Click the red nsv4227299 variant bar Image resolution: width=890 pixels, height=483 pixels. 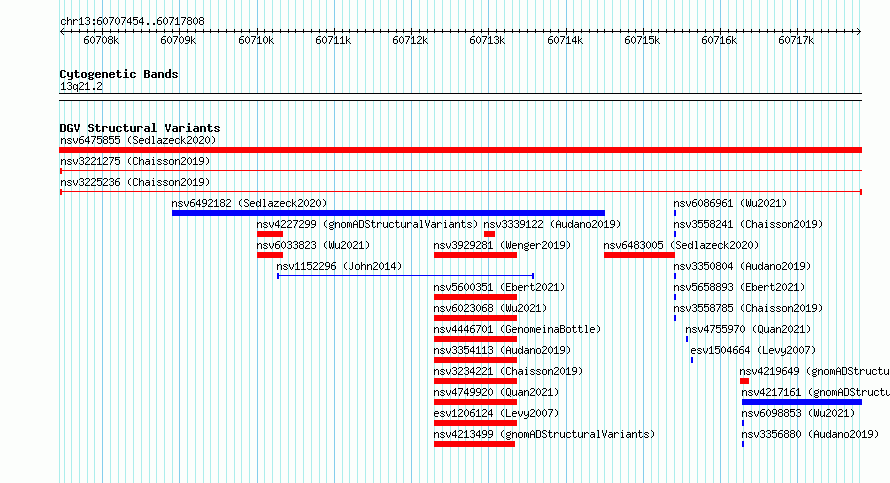click(270, 234)
